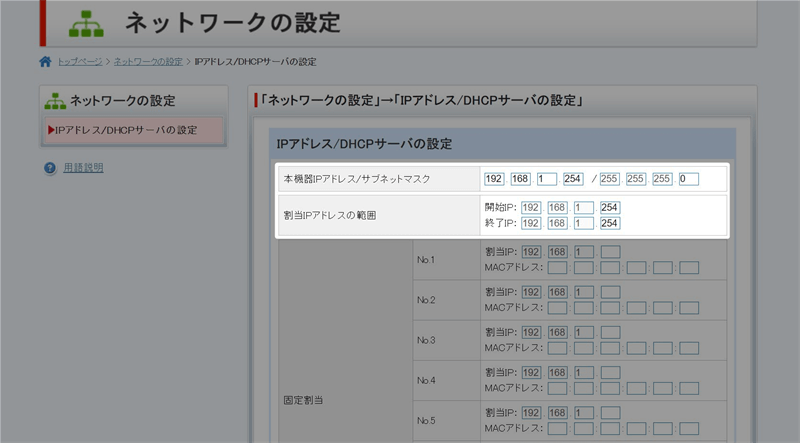Open the 用語説明 glossary link
800x443 pixels.
pyautogui.click(x=83, y=167)
